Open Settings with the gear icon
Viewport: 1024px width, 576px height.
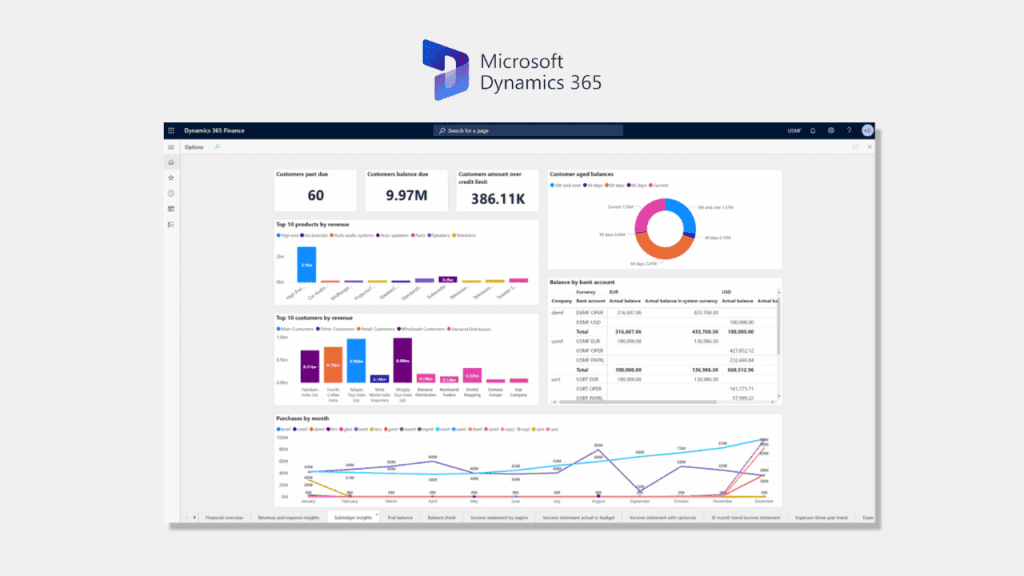pos(831,130)
